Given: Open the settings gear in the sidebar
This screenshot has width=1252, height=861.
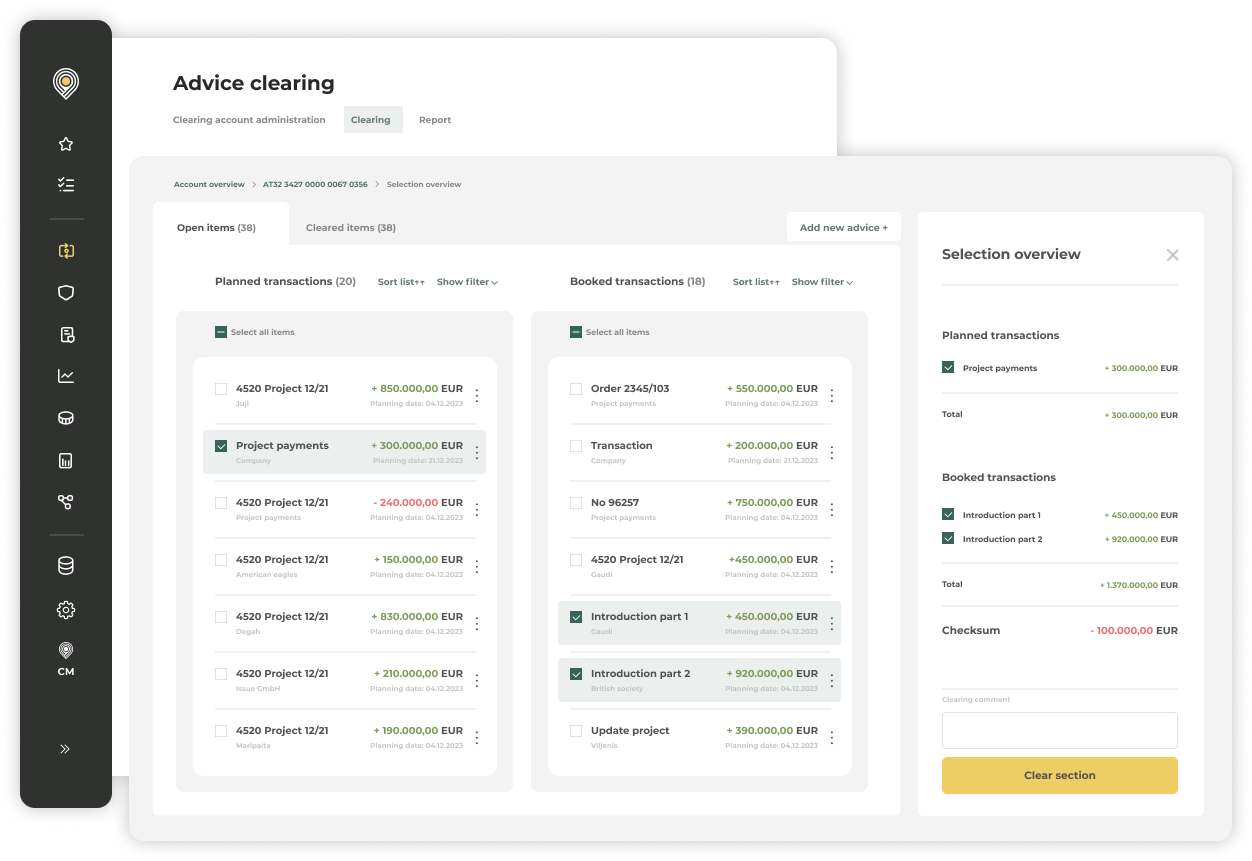Looking at the screenshot, I should pyautogui.click(x=65, y=610).
